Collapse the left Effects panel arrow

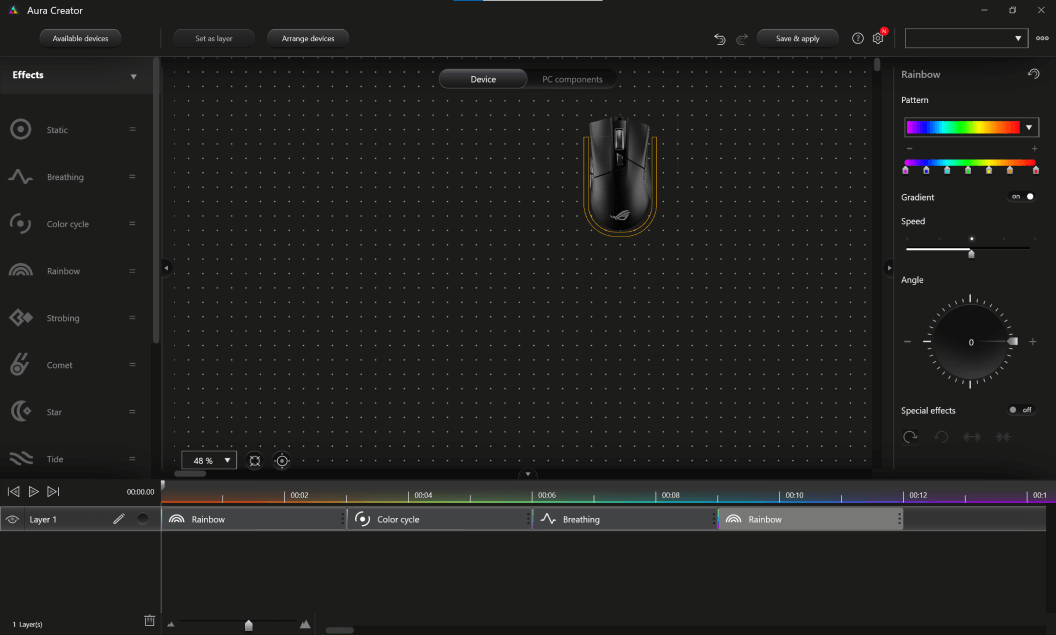(x=166, y=268)
